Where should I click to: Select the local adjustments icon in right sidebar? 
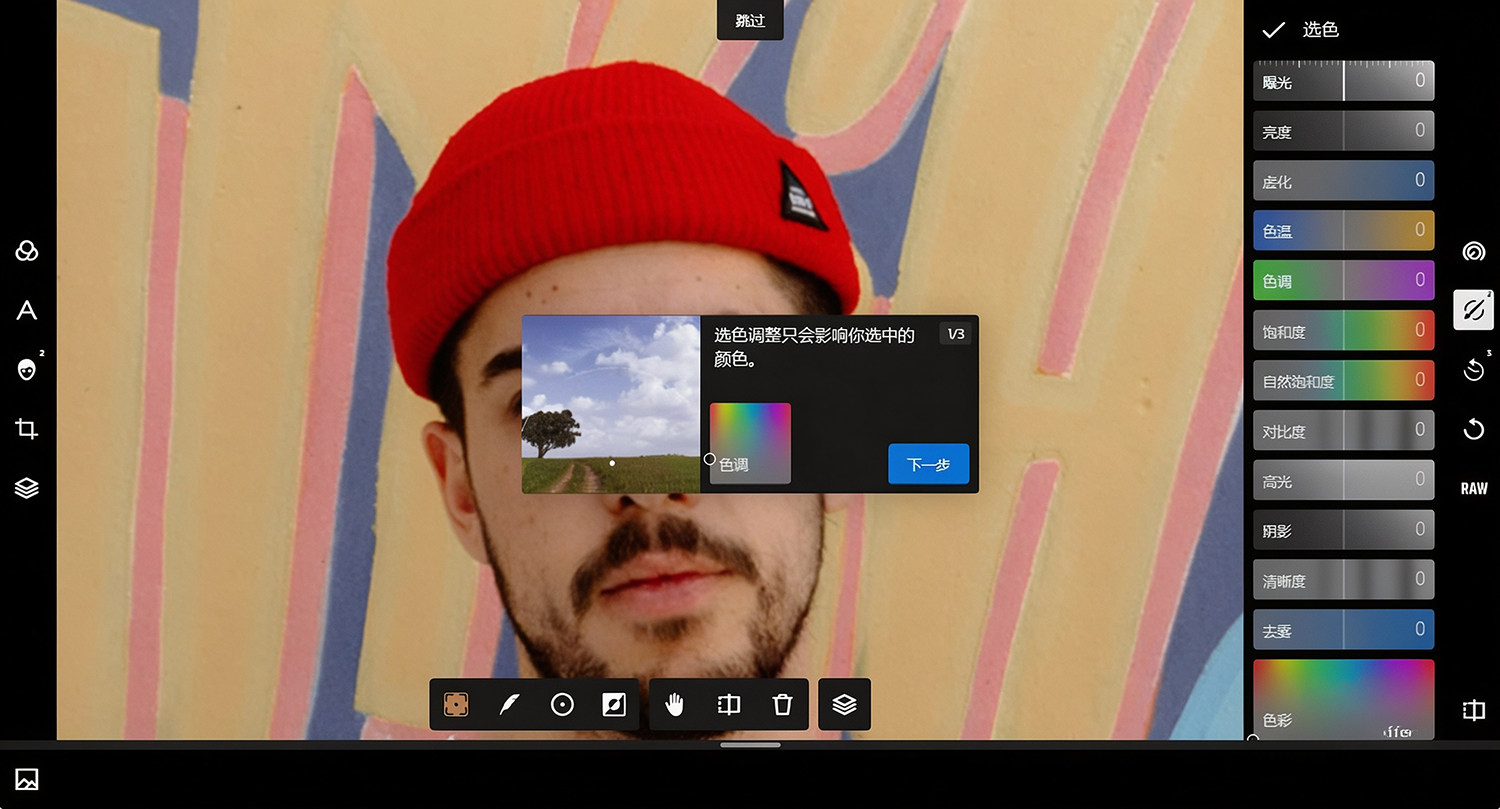point(1473,310)
